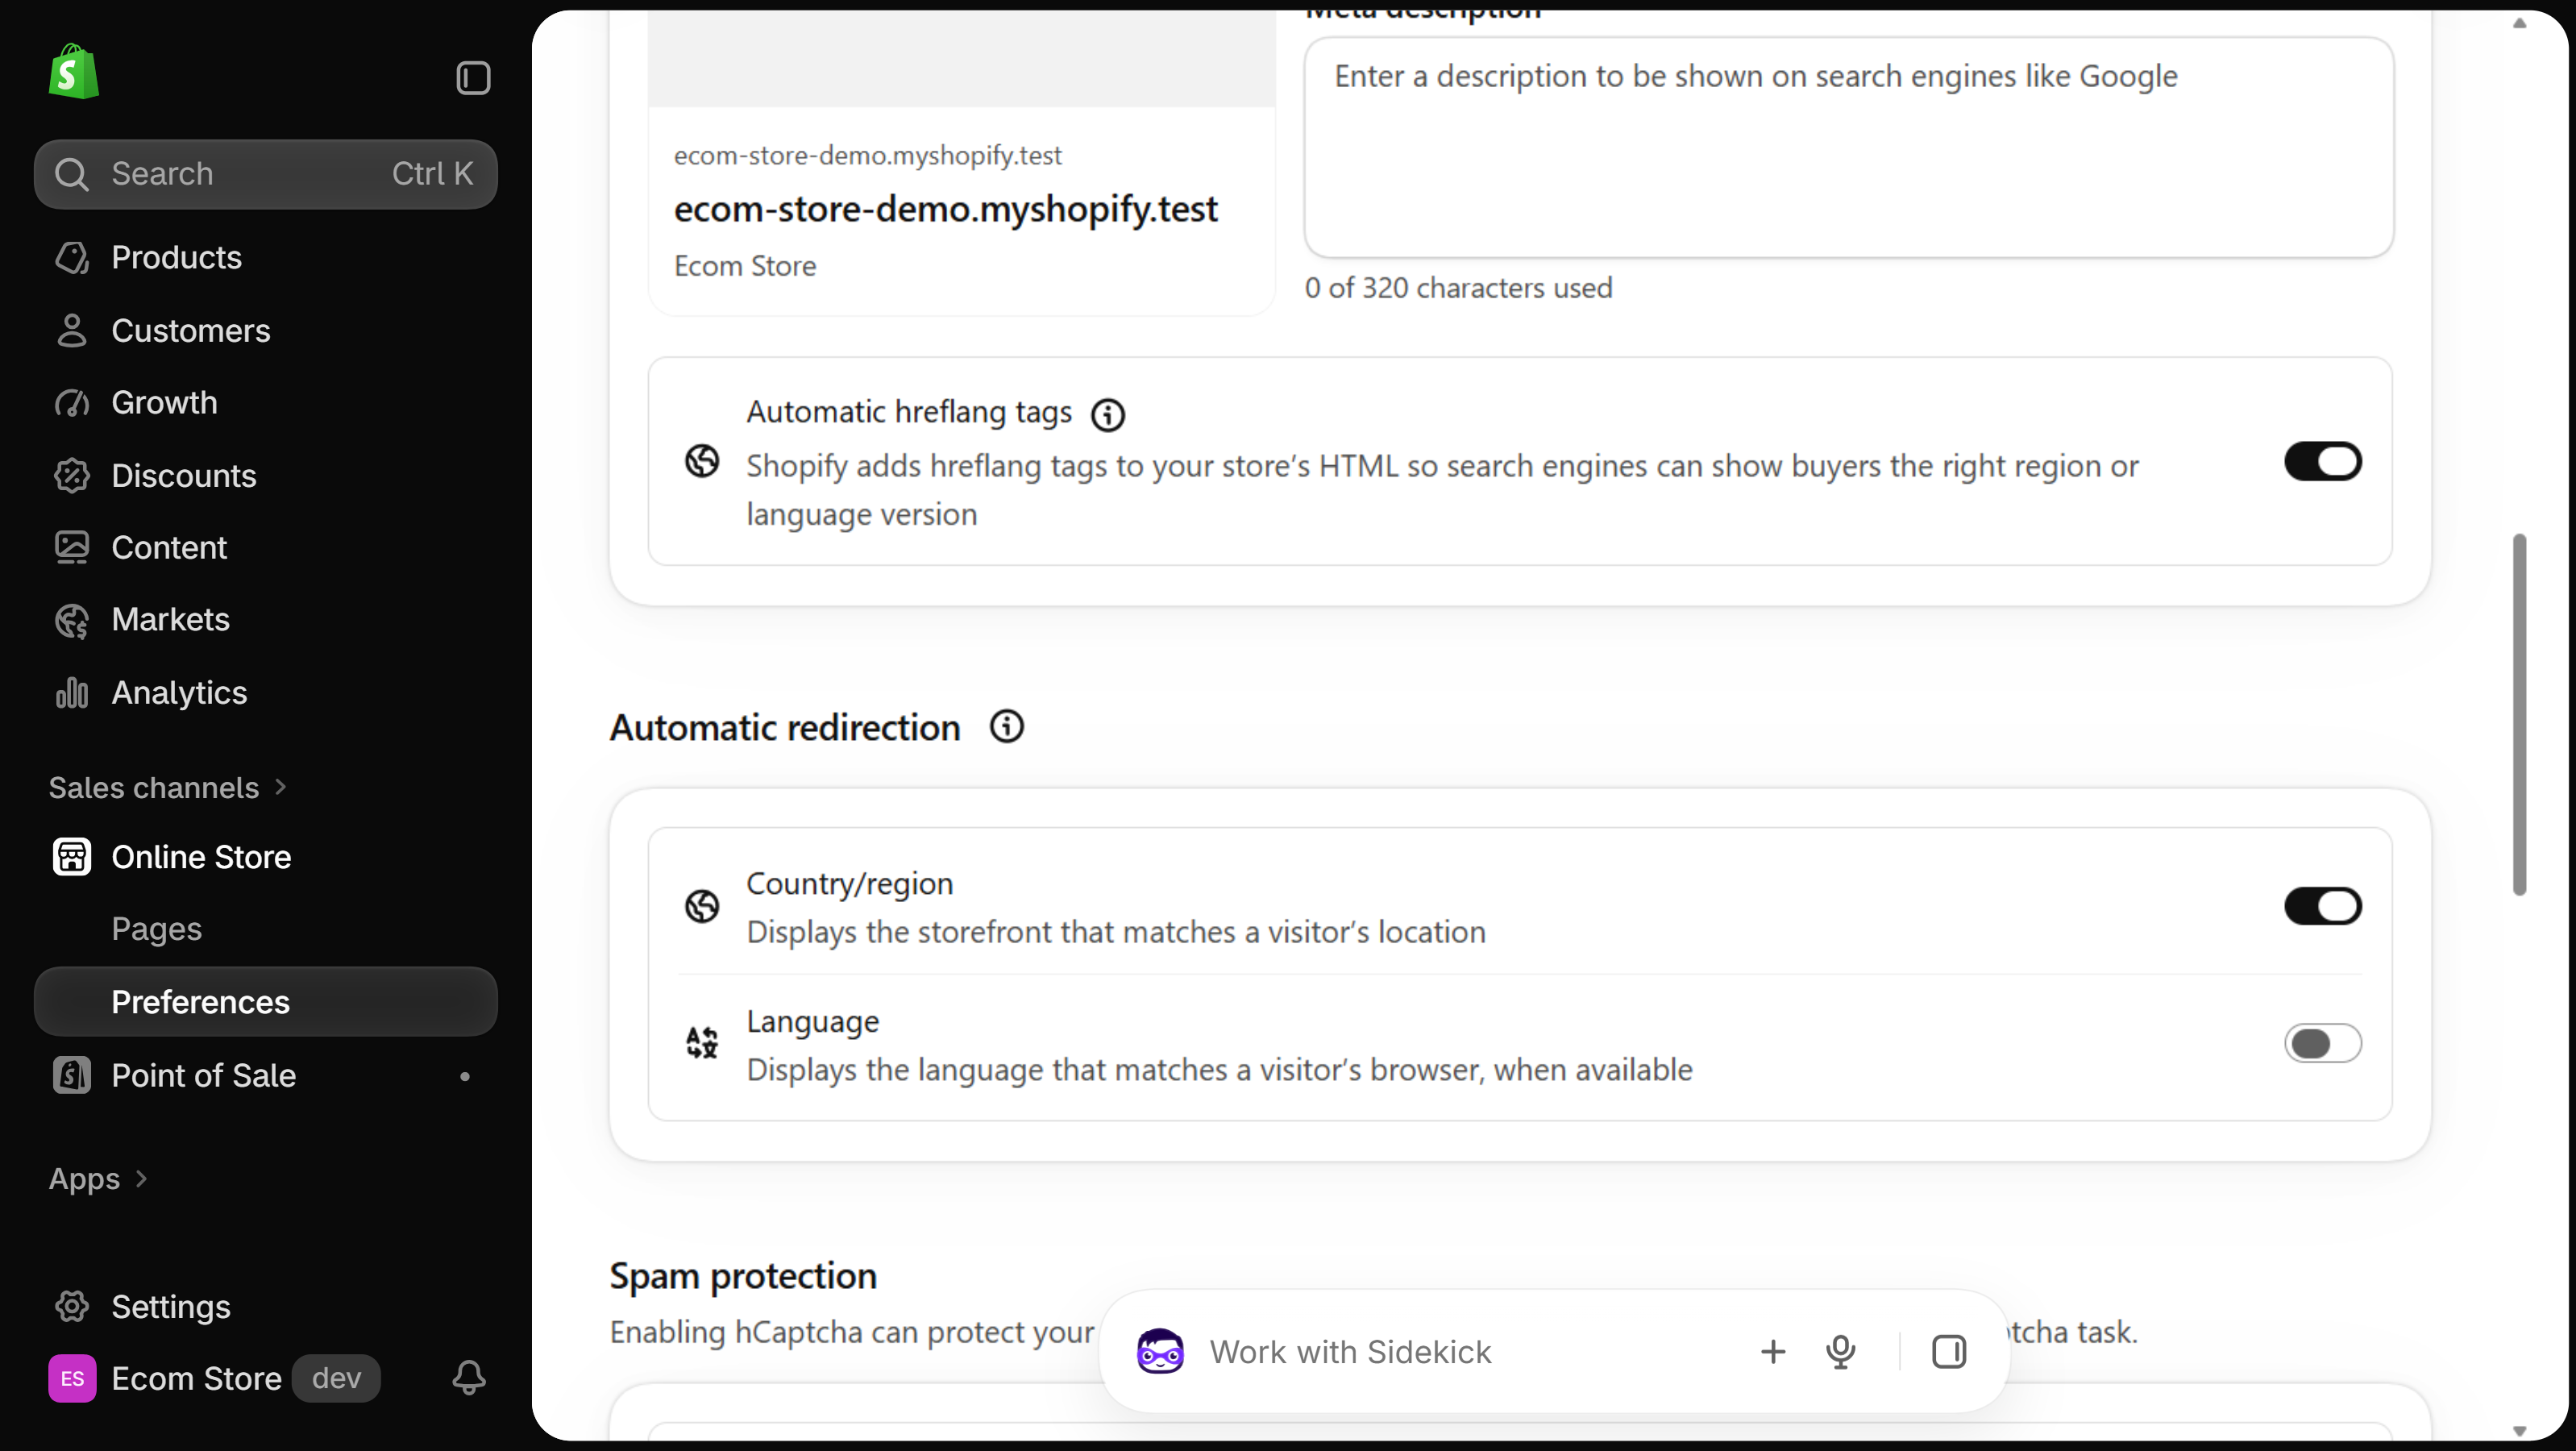
Task: Click the search magnifier icon
Action: coord(71,174)
